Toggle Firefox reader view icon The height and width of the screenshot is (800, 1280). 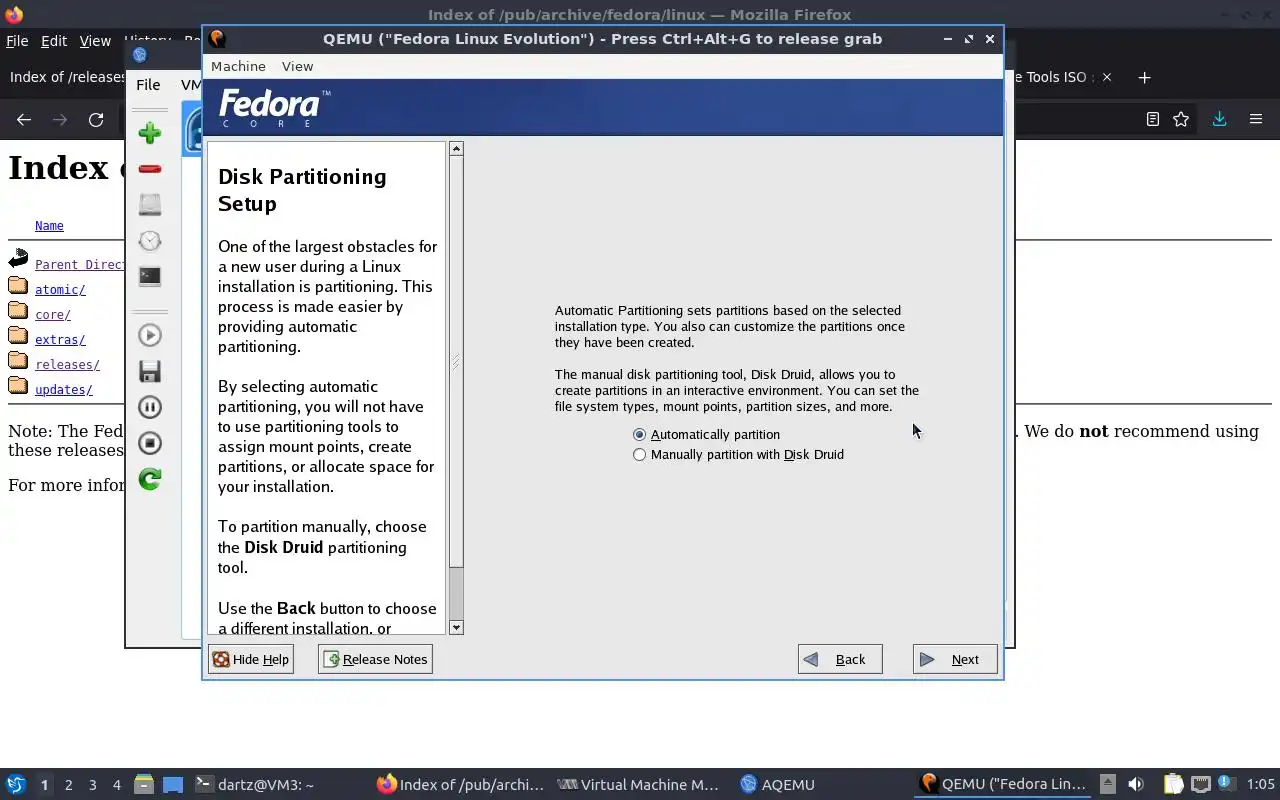point(1152,119)
